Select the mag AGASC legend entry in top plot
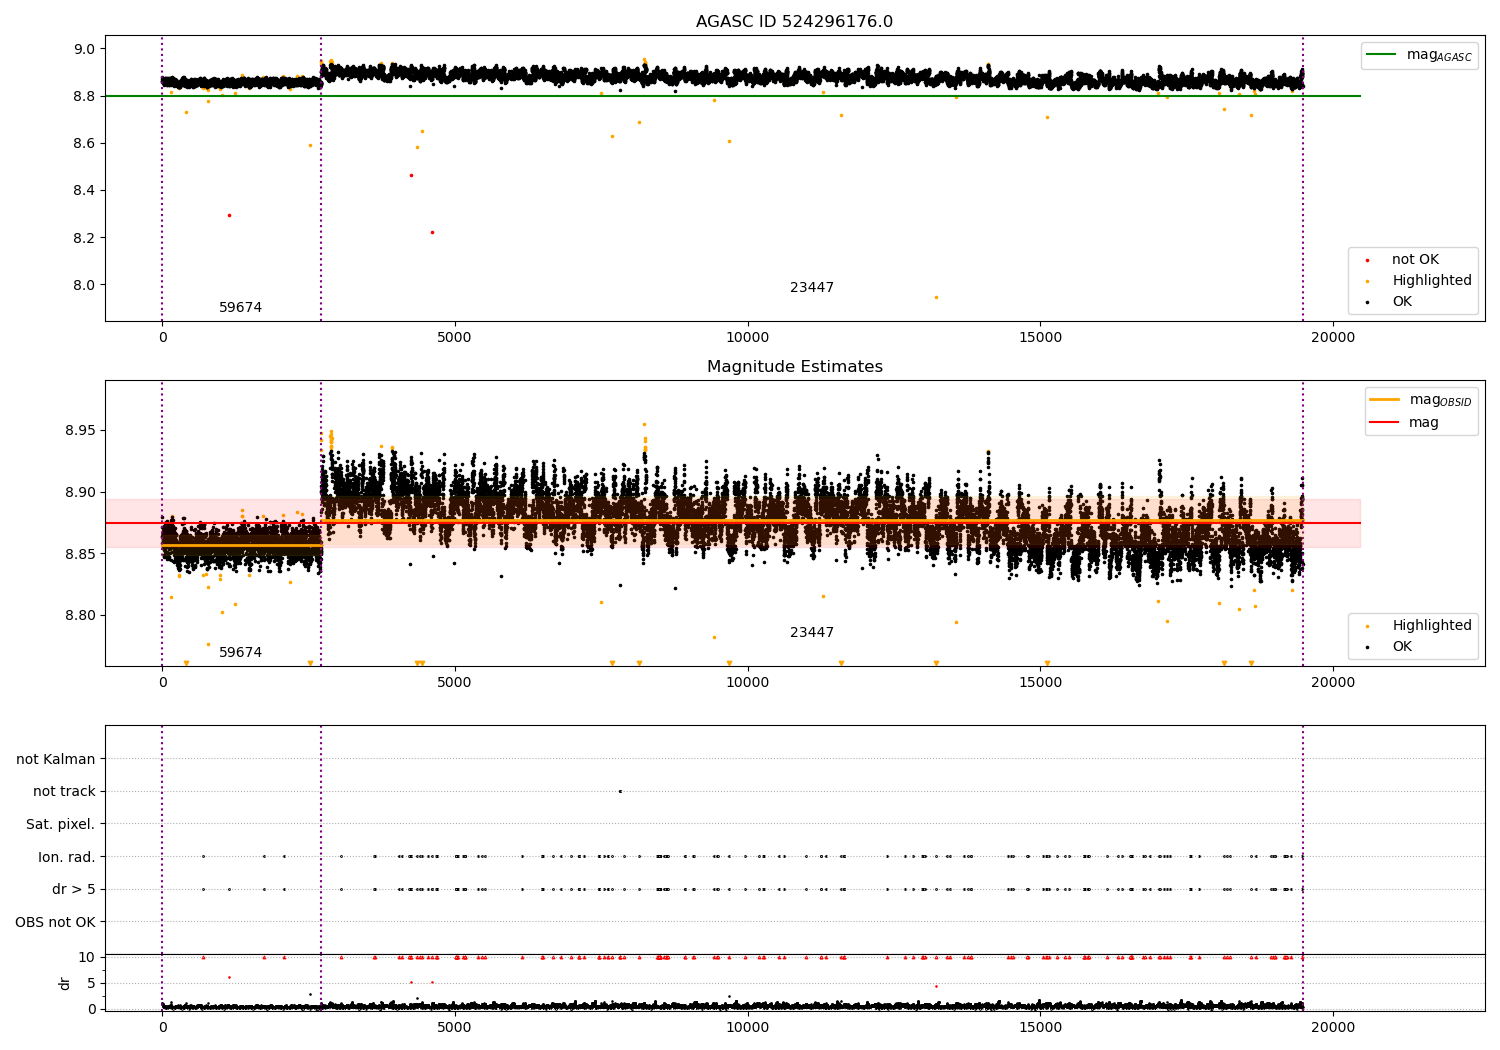The height and width of the screenshot is (1050, 1500). coord(1420,55)
